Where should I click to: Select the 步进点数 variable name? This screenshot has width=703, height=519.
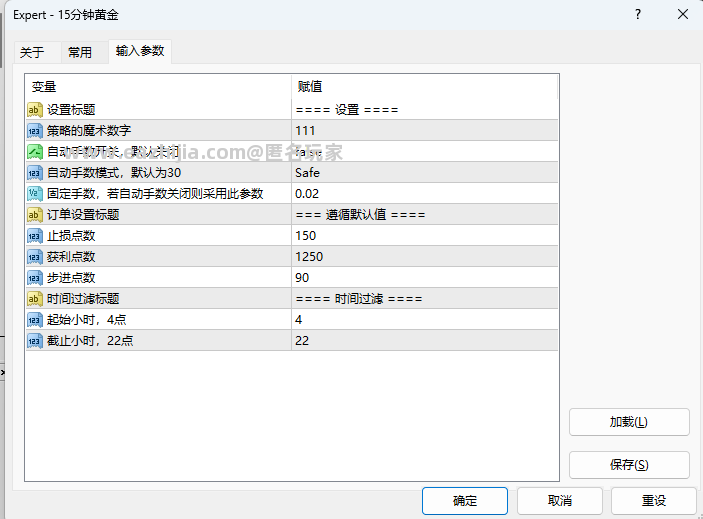[71, 278]
